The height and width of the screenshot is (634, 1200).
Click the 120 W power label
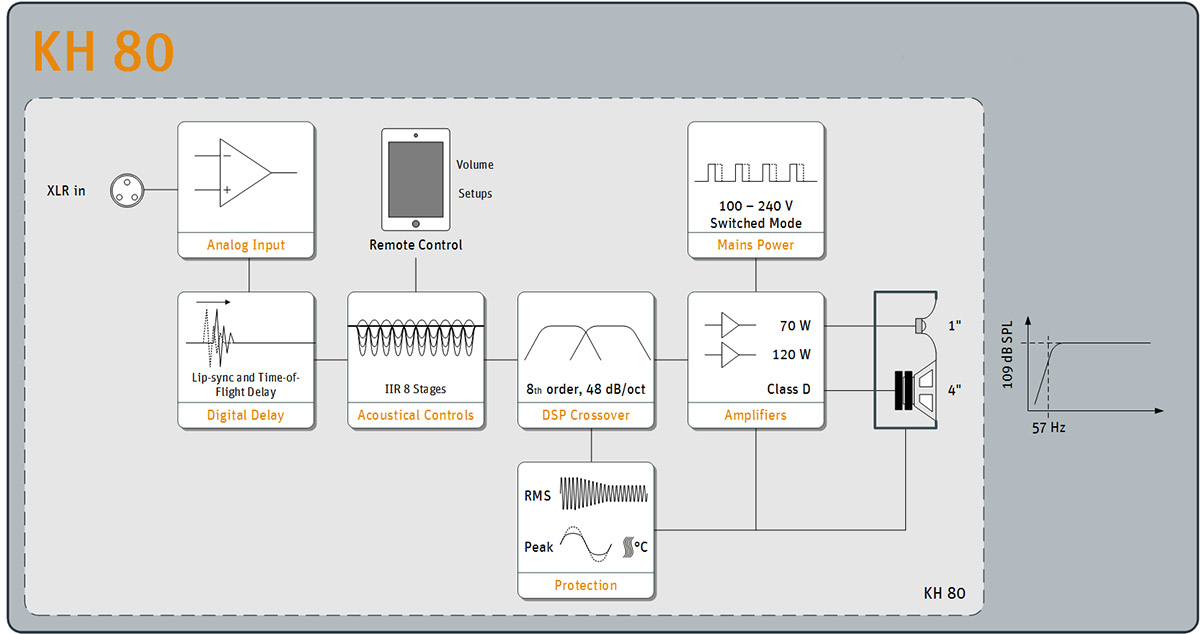coord(791,355)
